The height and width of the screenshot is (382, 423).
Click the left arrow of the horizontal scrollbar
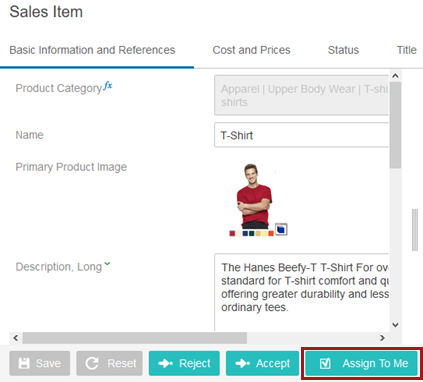click(x=16, y=338)
